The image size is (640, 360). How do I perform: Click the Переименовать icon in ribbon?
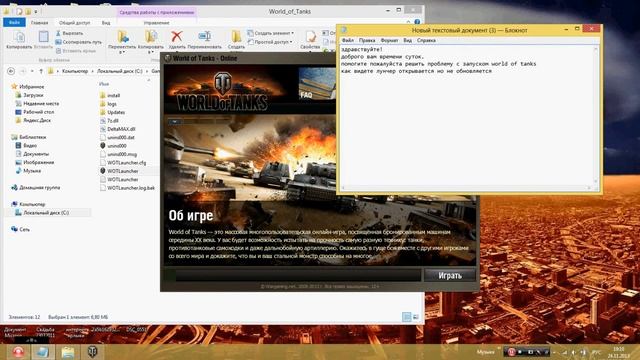point(204,36)
